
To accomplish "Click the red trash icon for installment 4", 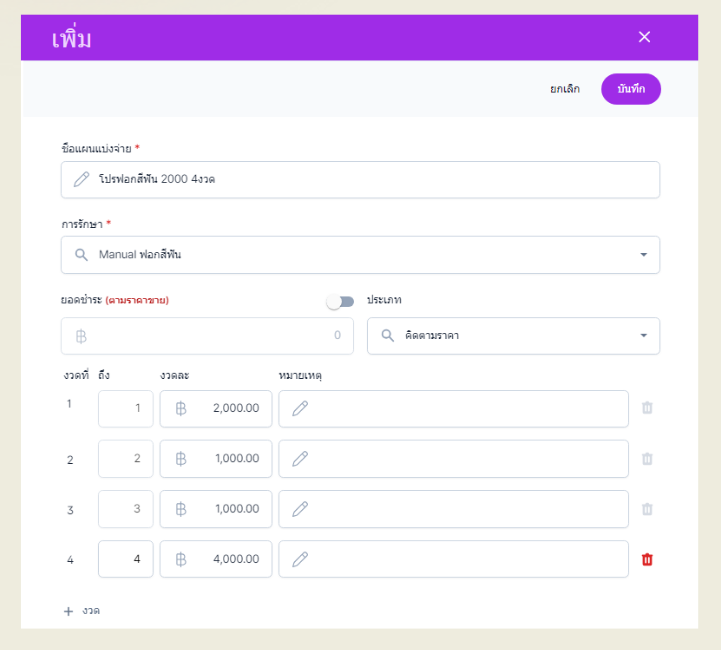I will click(x=647, y=559).
